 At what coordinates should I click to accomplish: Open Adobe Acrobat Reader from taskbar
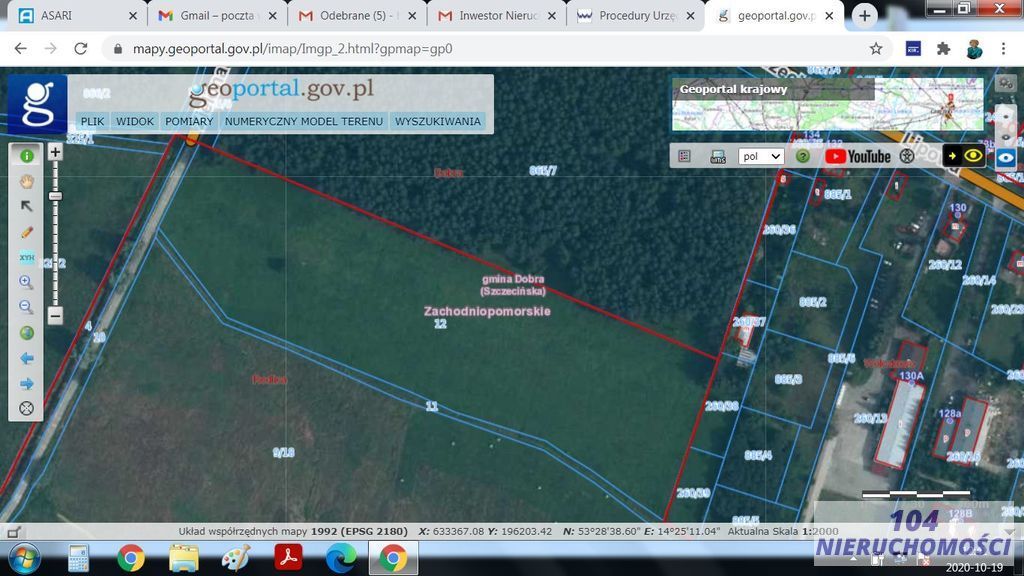point(288,558)
